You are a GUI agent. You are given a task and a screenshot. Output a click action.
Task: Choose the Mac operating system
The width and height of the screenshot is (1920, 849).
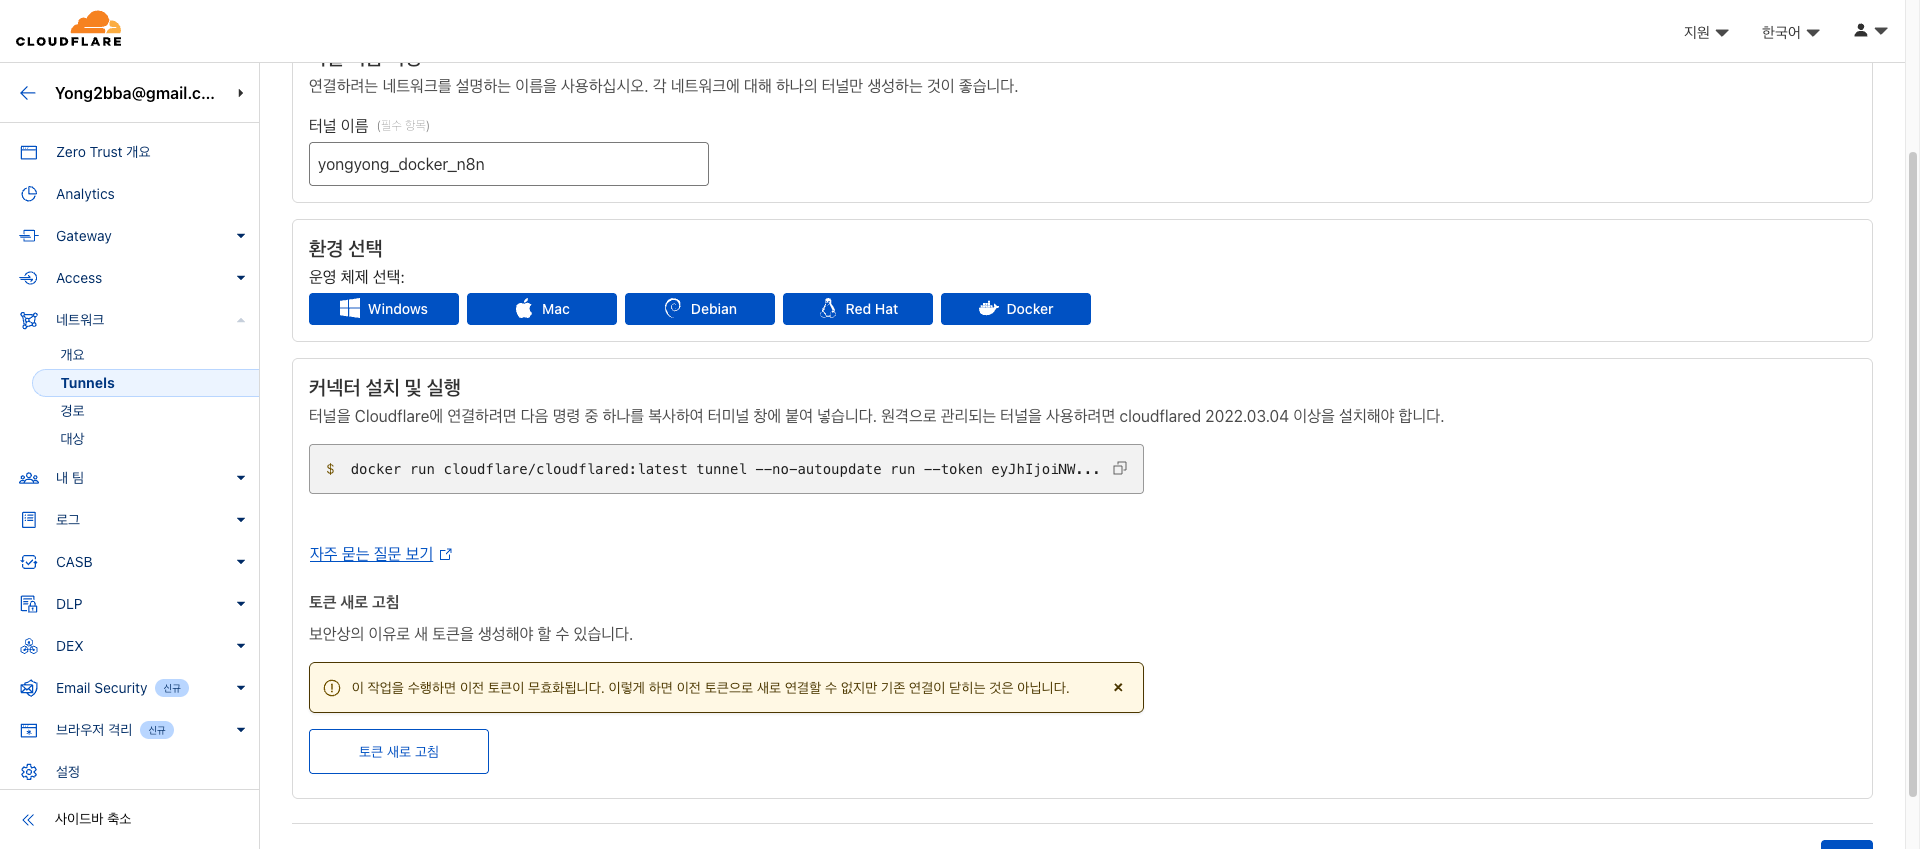click(x=541, y=309)
